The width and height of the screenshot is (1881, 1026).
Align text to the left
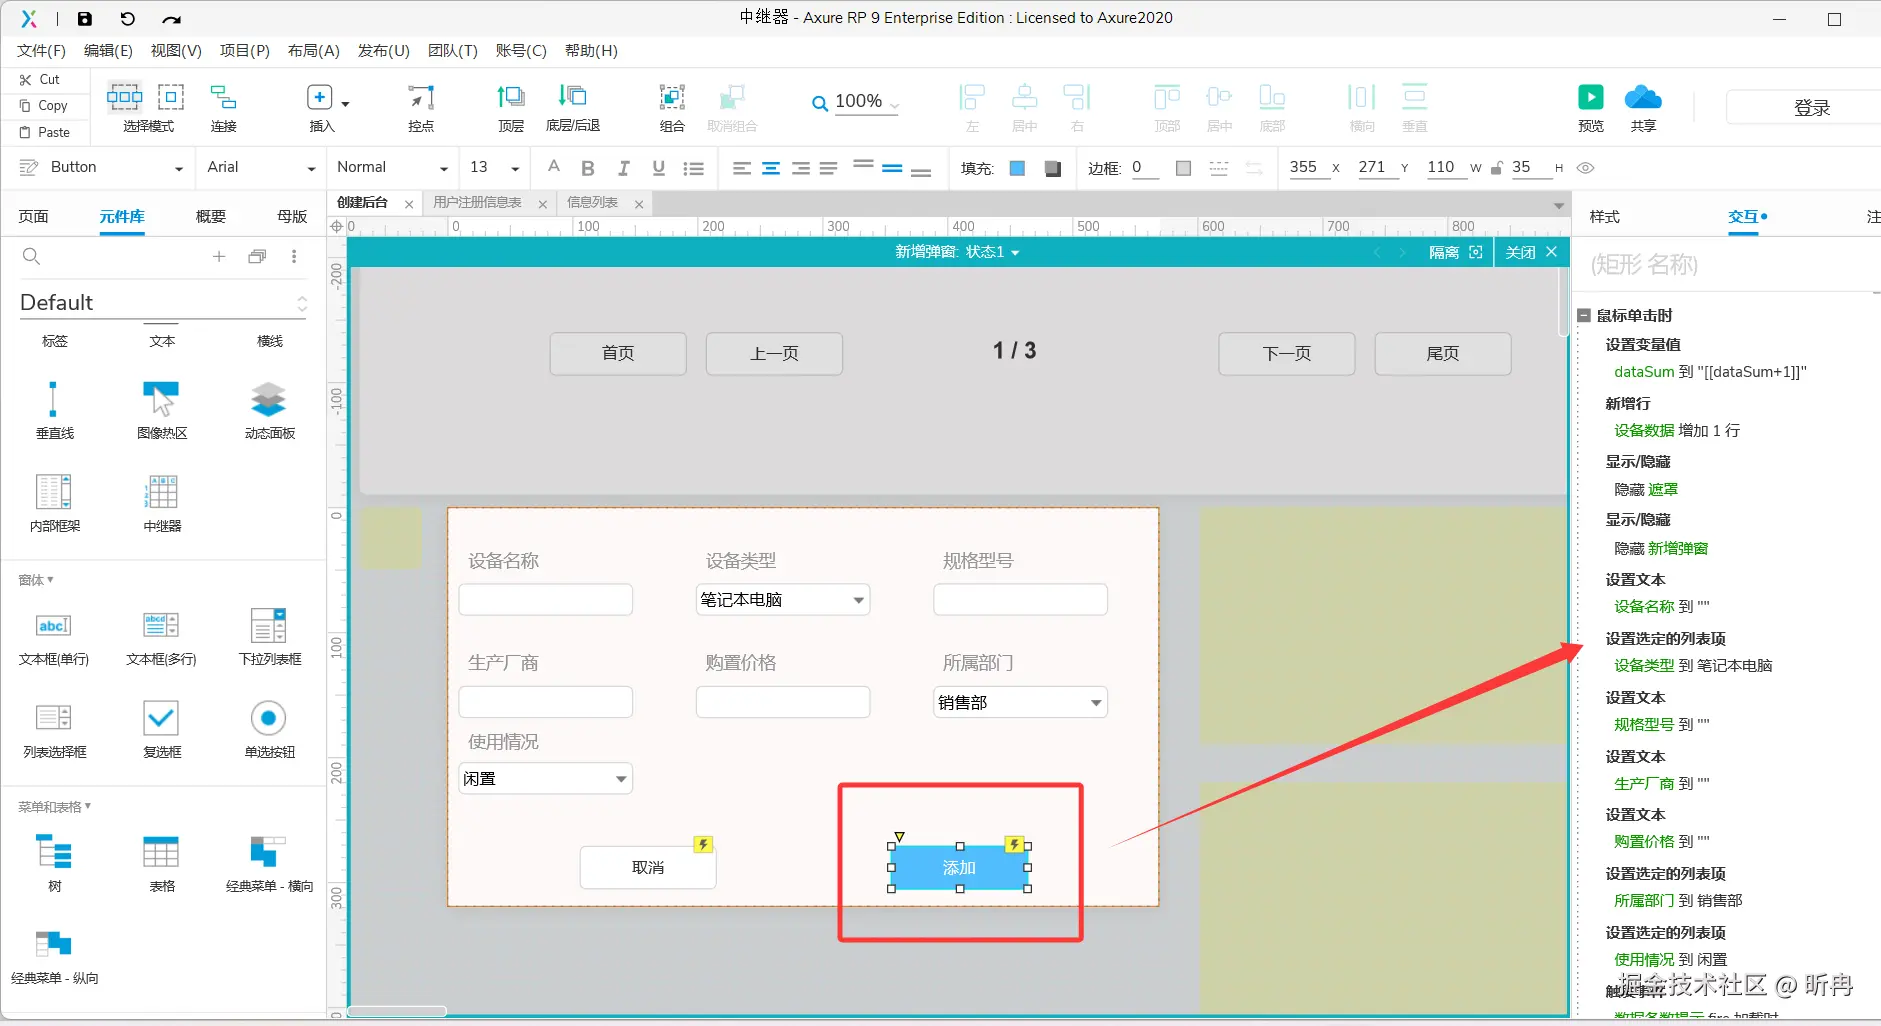(x=741, y=168)
